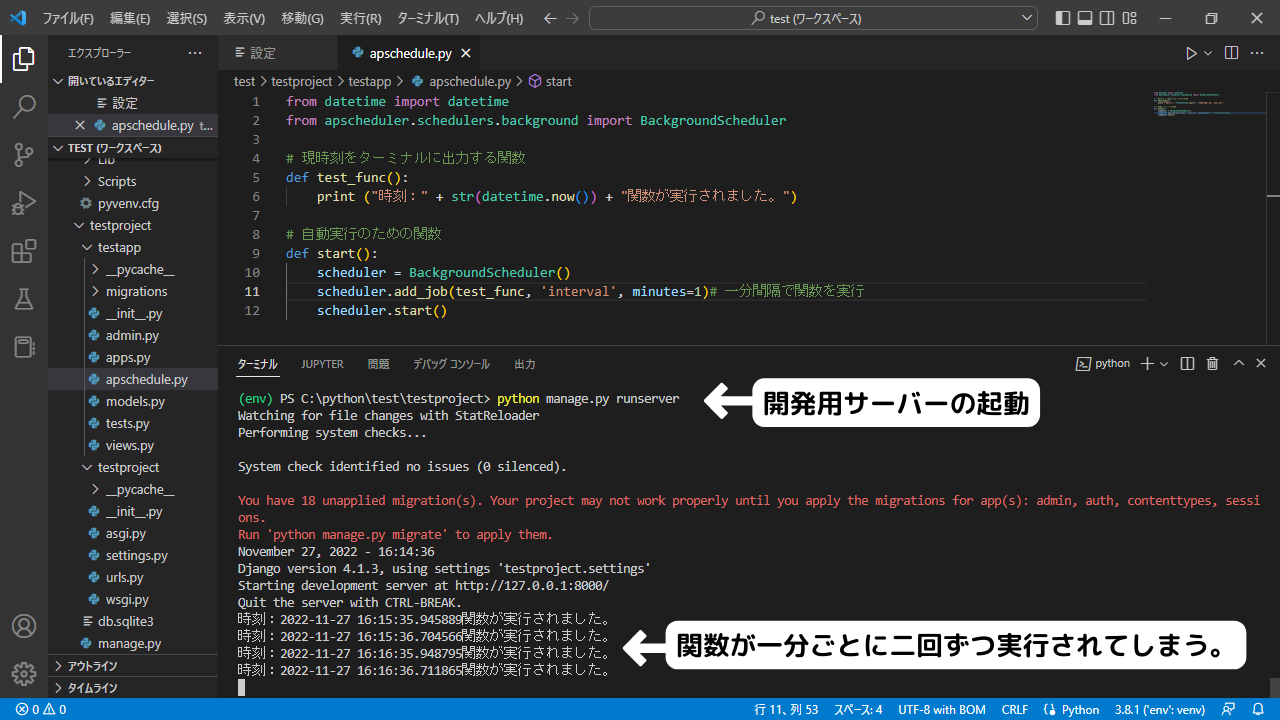Screen dimensions: 1280x720
Task: Maximize the panel with the up chevron
Action: point(1239,364)
